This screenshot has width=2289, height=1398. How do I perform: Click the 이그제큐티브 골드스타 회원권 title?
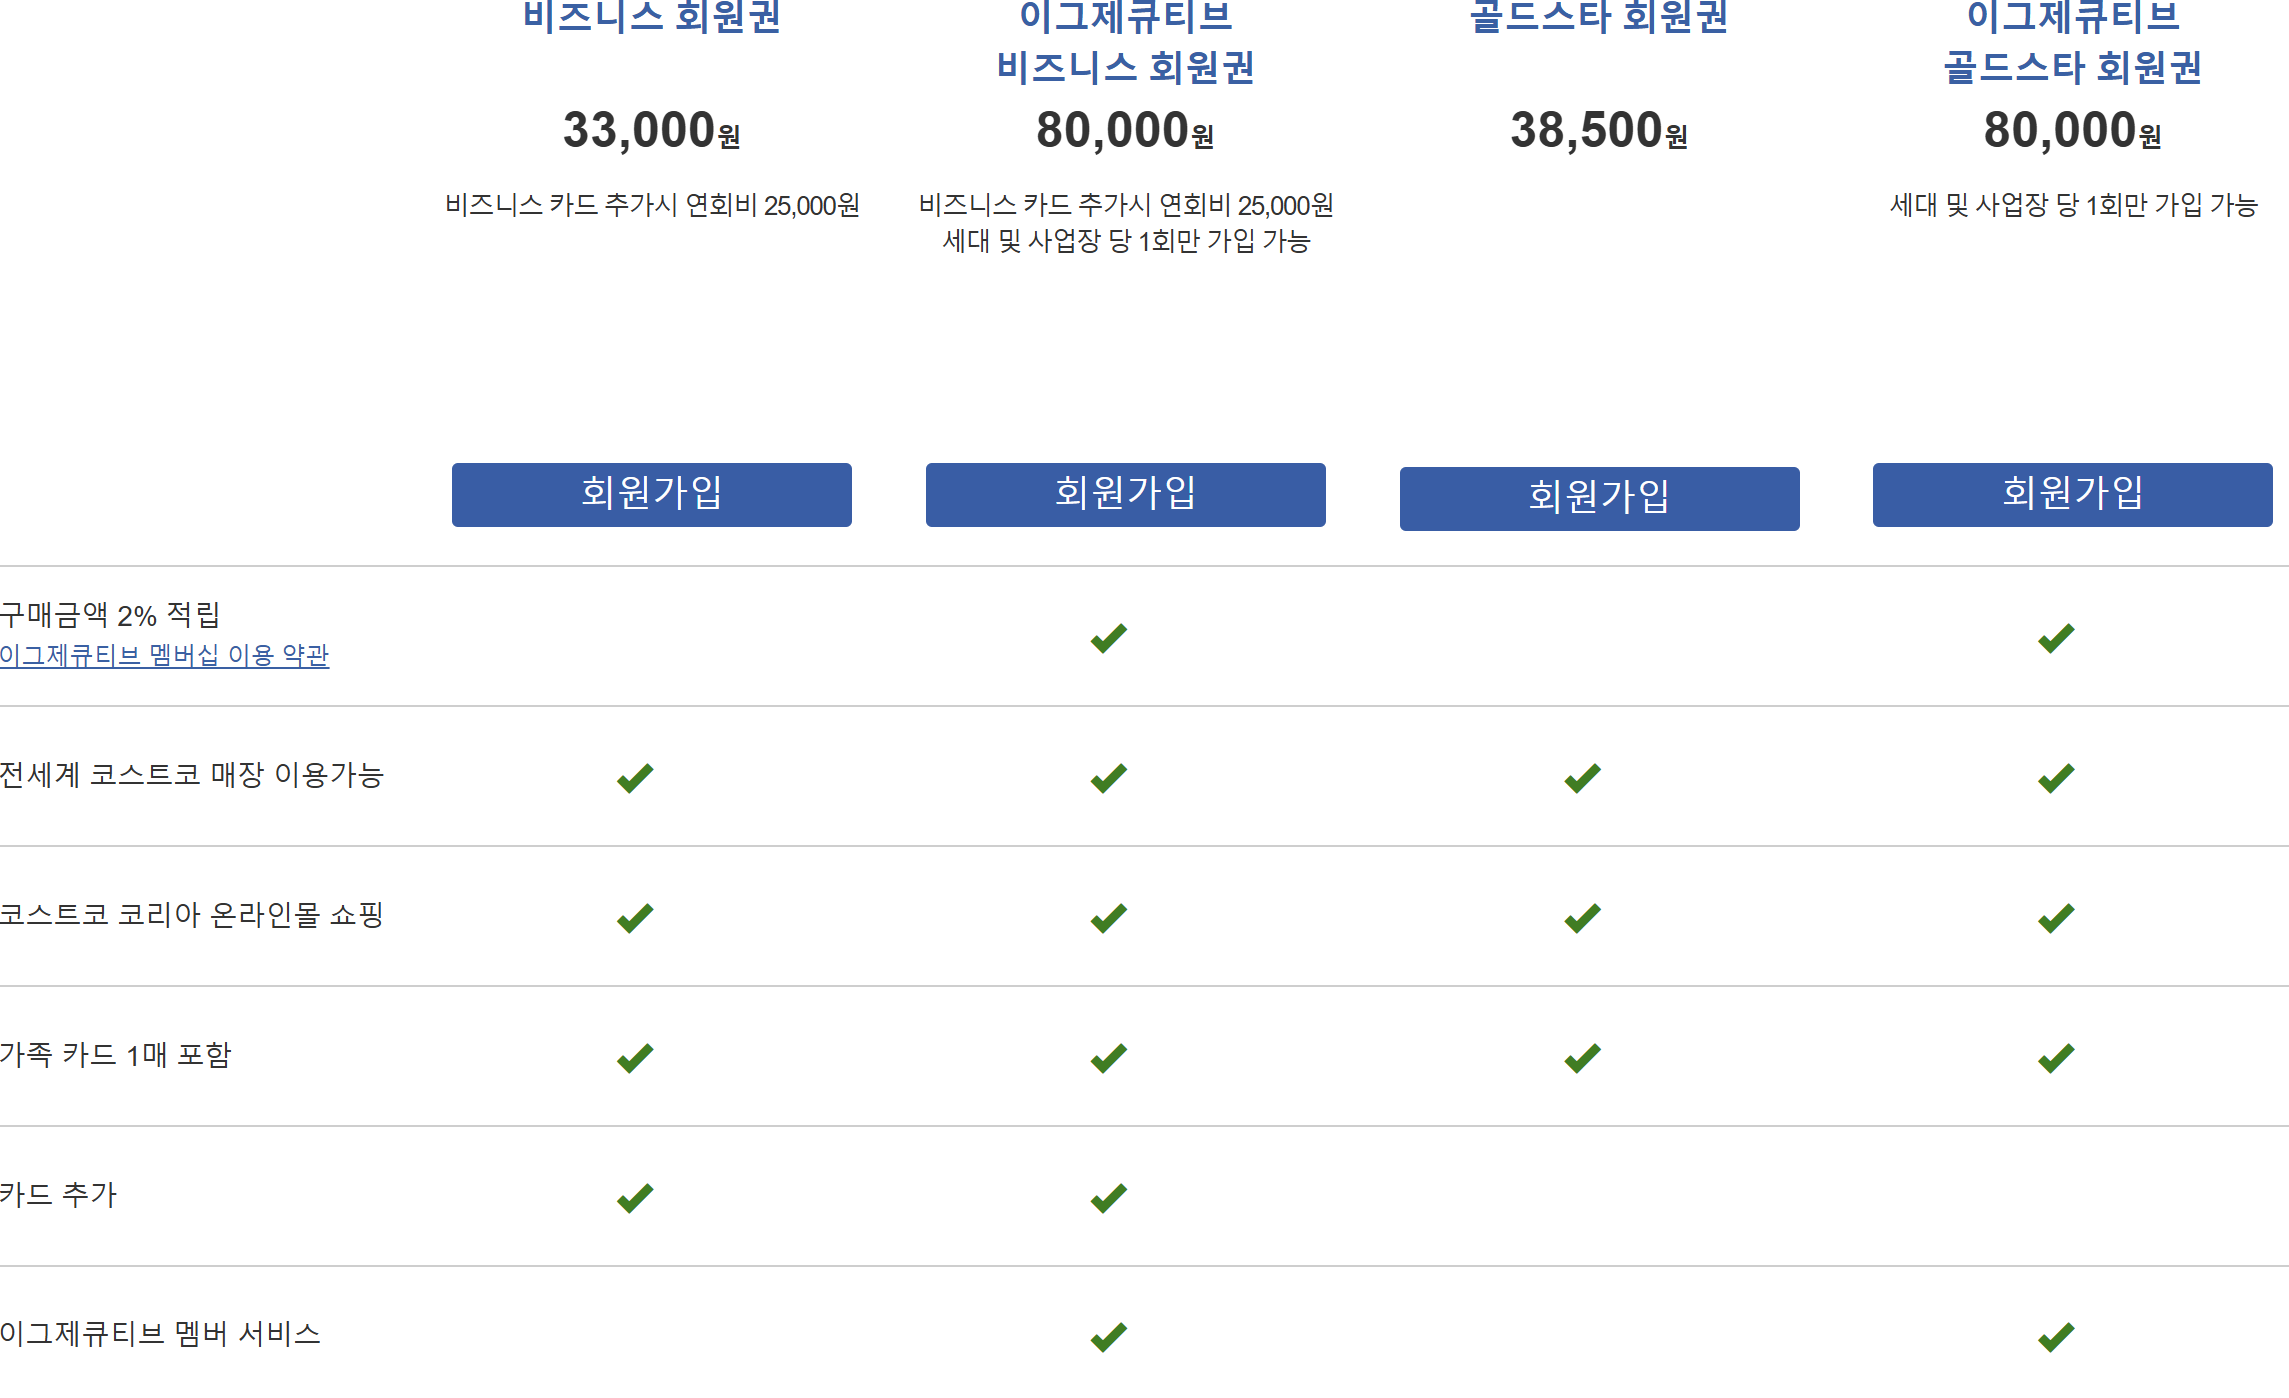[x=2071, y=43]
